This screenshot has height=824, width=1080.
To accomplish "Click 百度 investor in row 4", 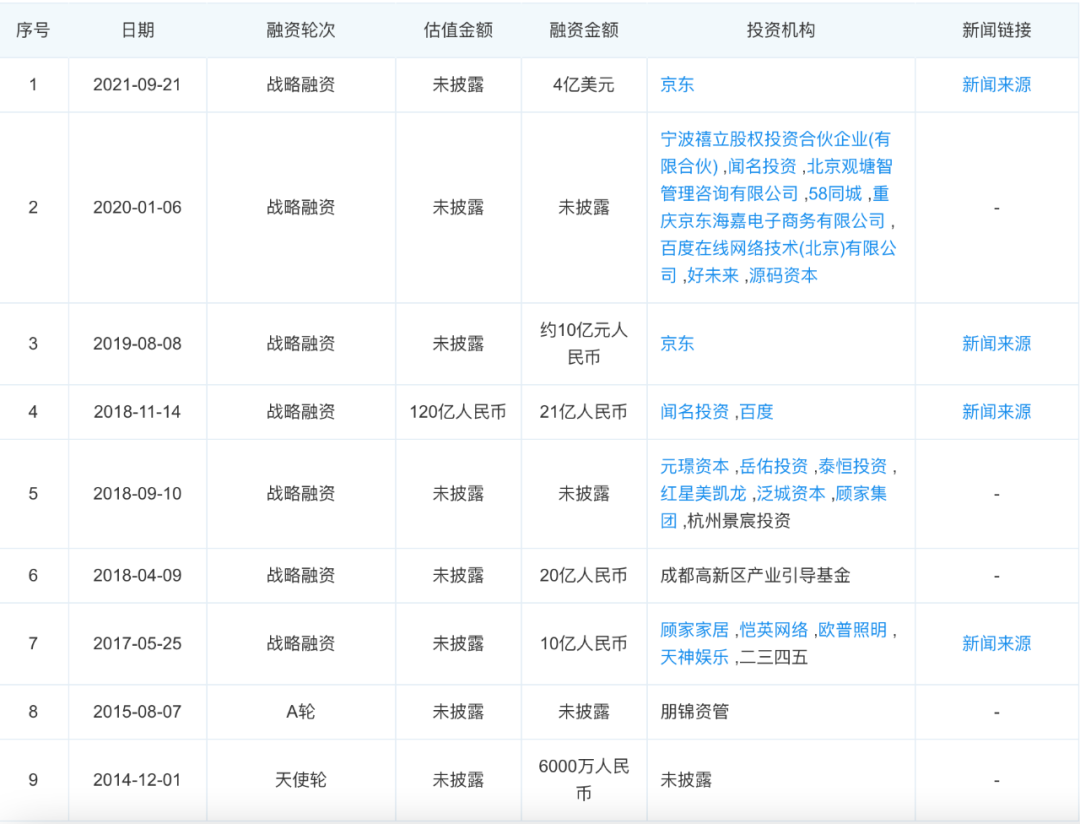I will point(757,411).
